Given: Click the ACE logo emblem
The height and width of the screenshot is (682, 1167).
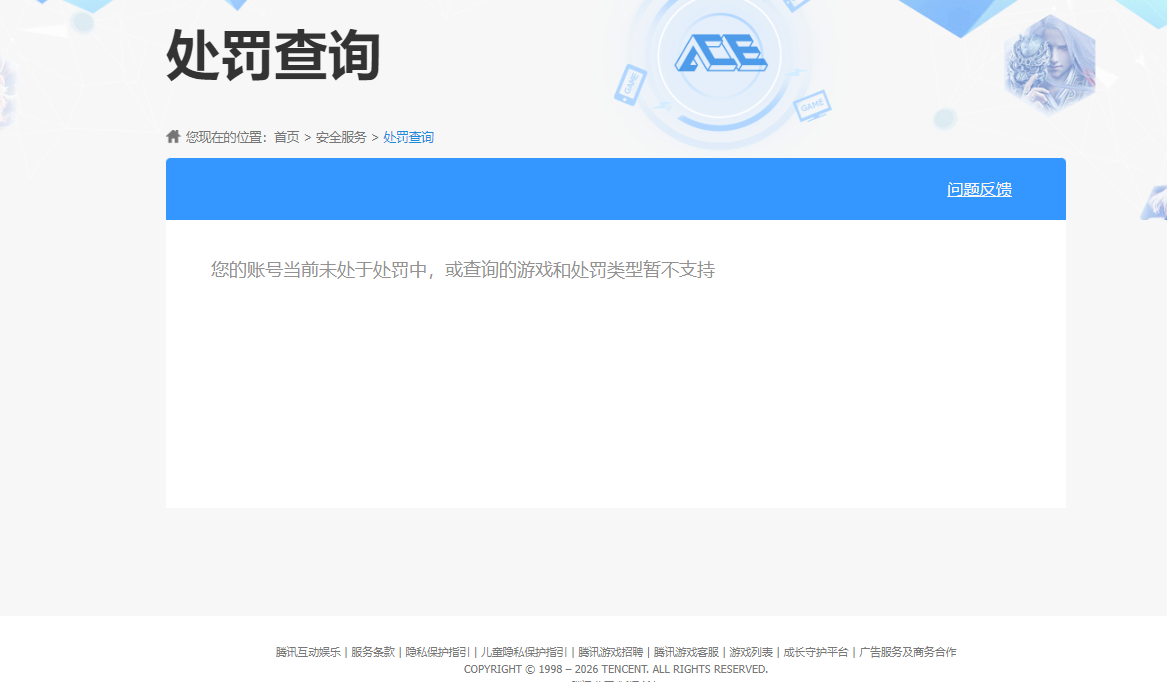Looking at the screenshot, I should (720, 54).
